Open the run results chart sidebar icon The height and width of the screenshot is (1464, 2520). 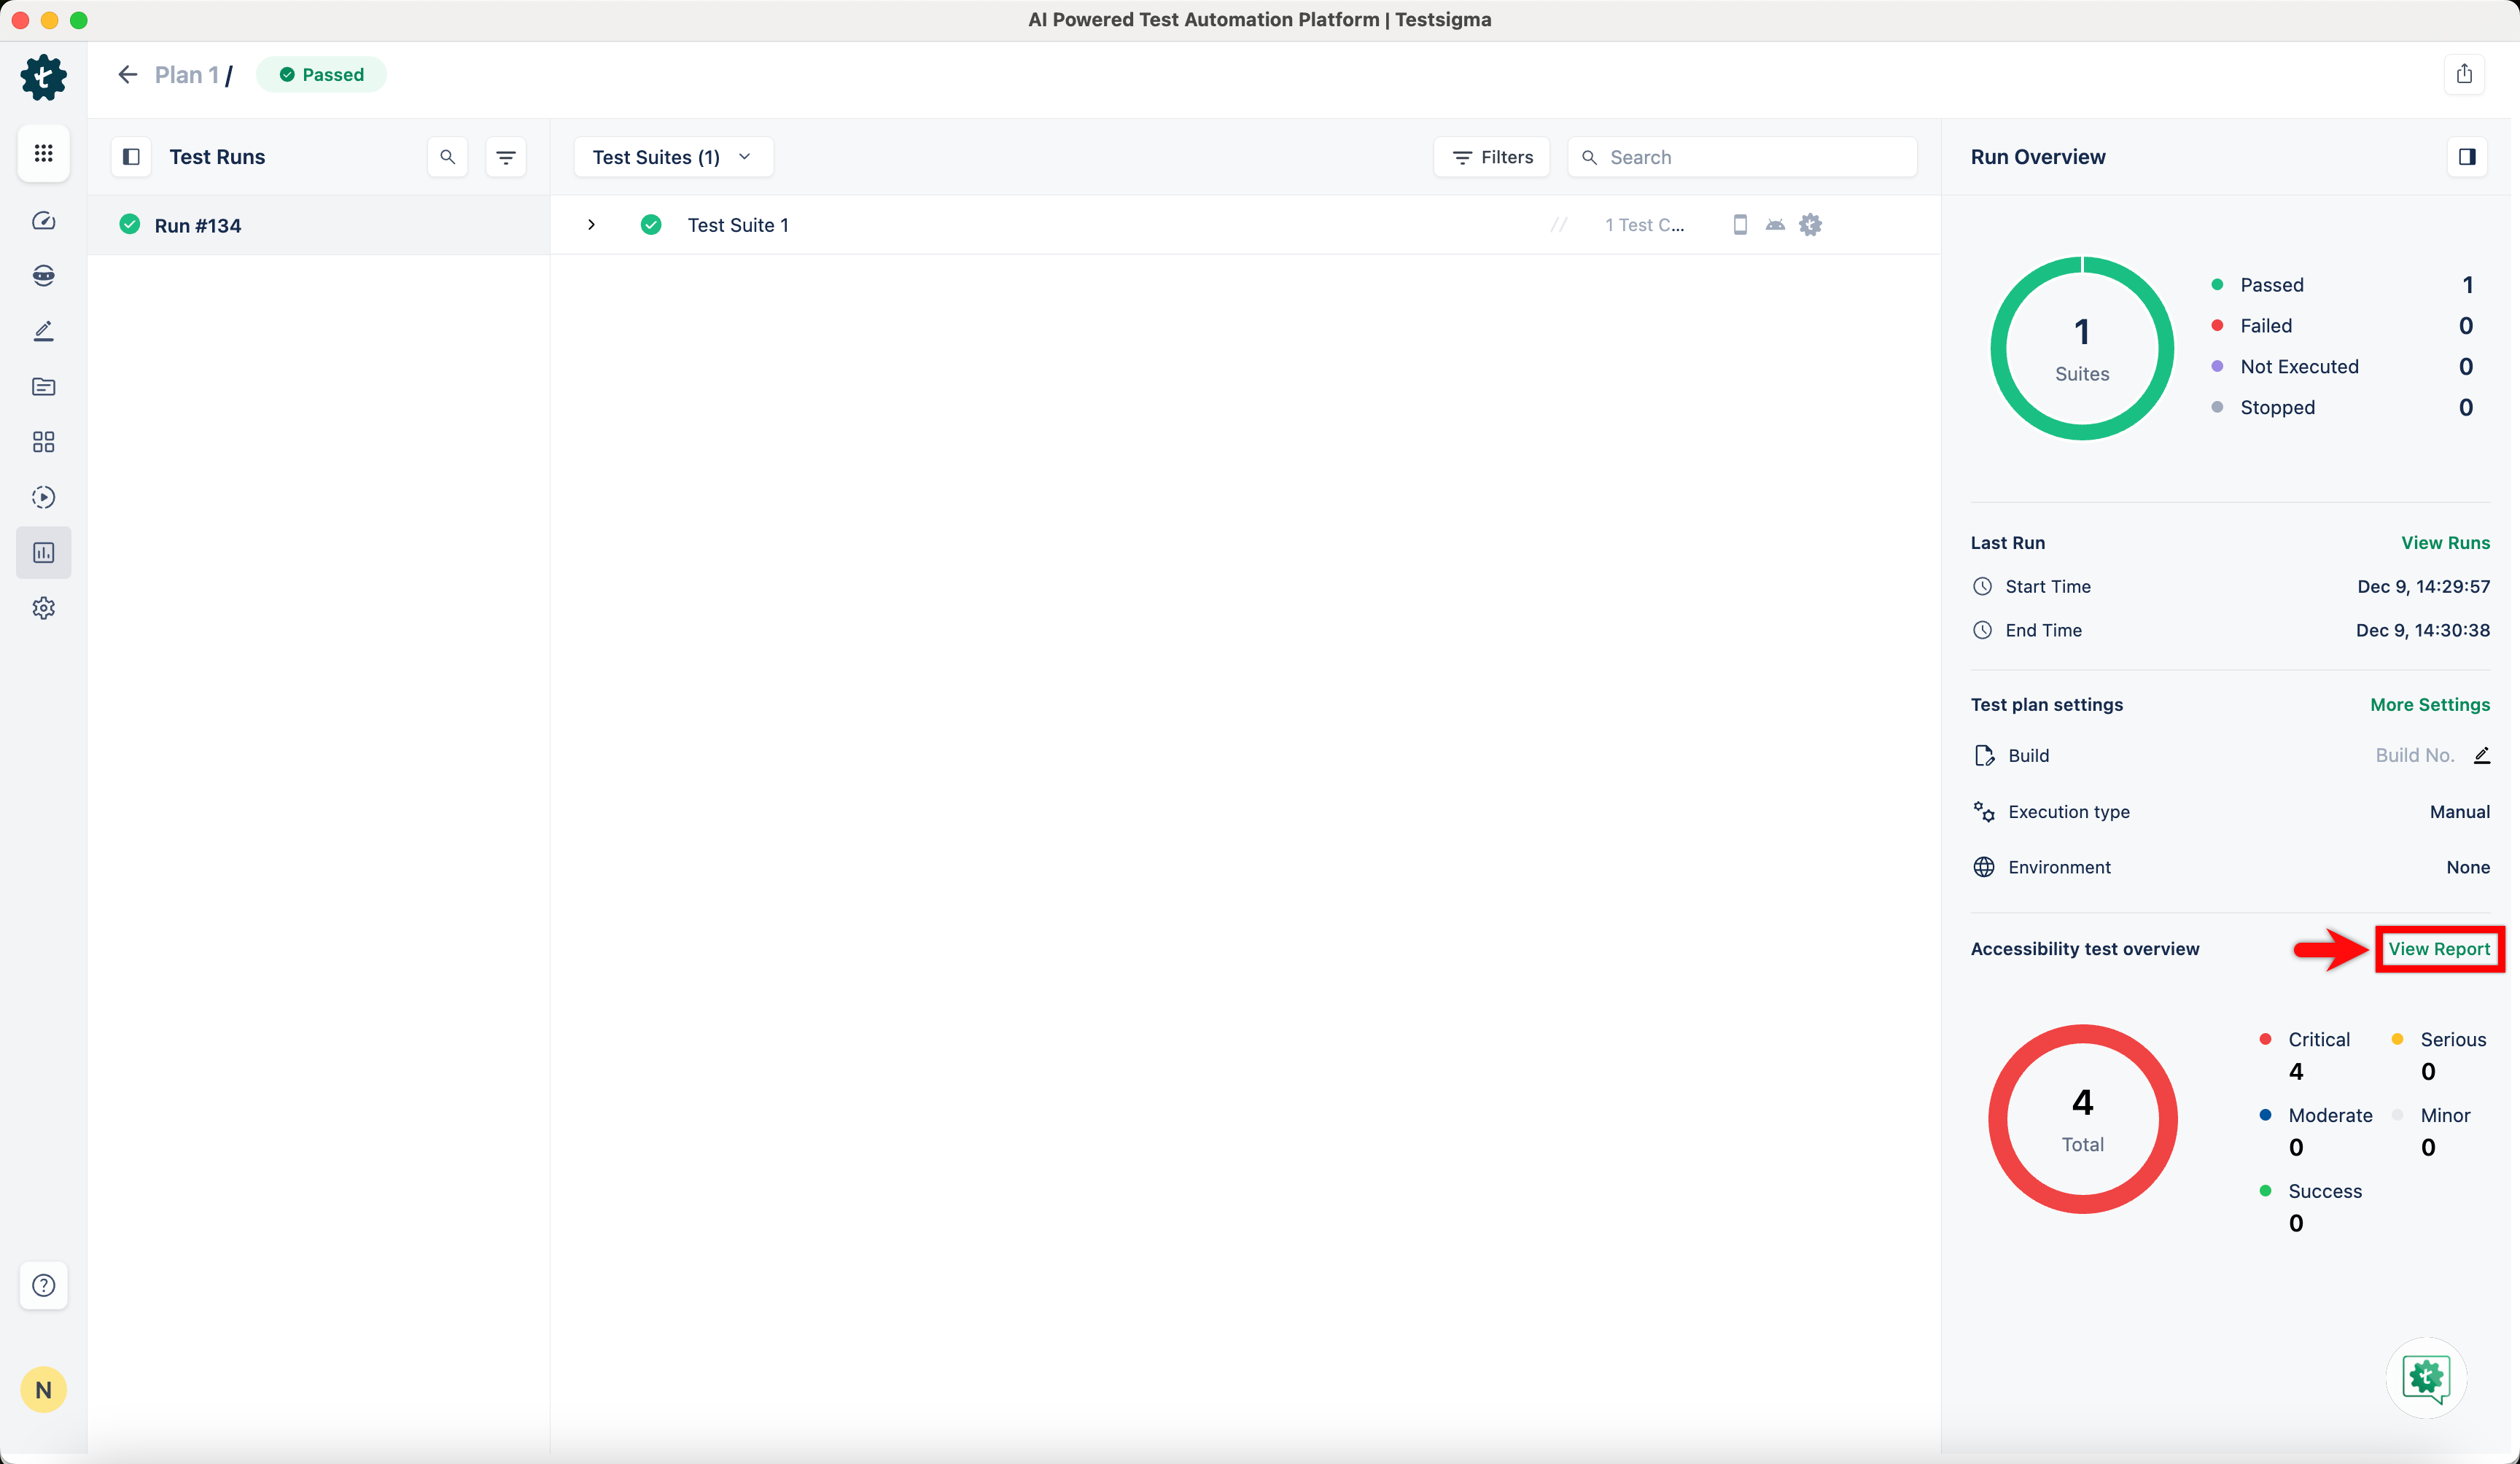tap(43, 552)
